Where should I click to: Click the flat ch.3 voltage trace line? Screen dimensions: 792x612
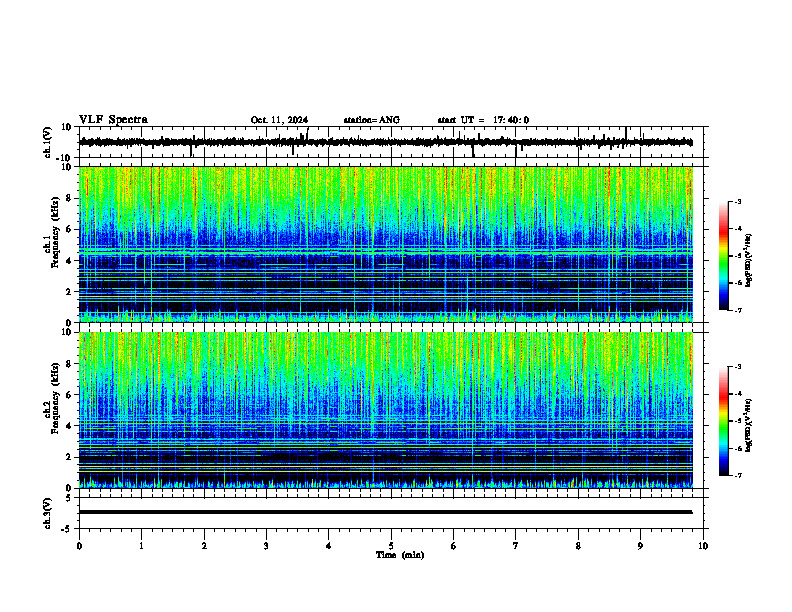[386, 512]
